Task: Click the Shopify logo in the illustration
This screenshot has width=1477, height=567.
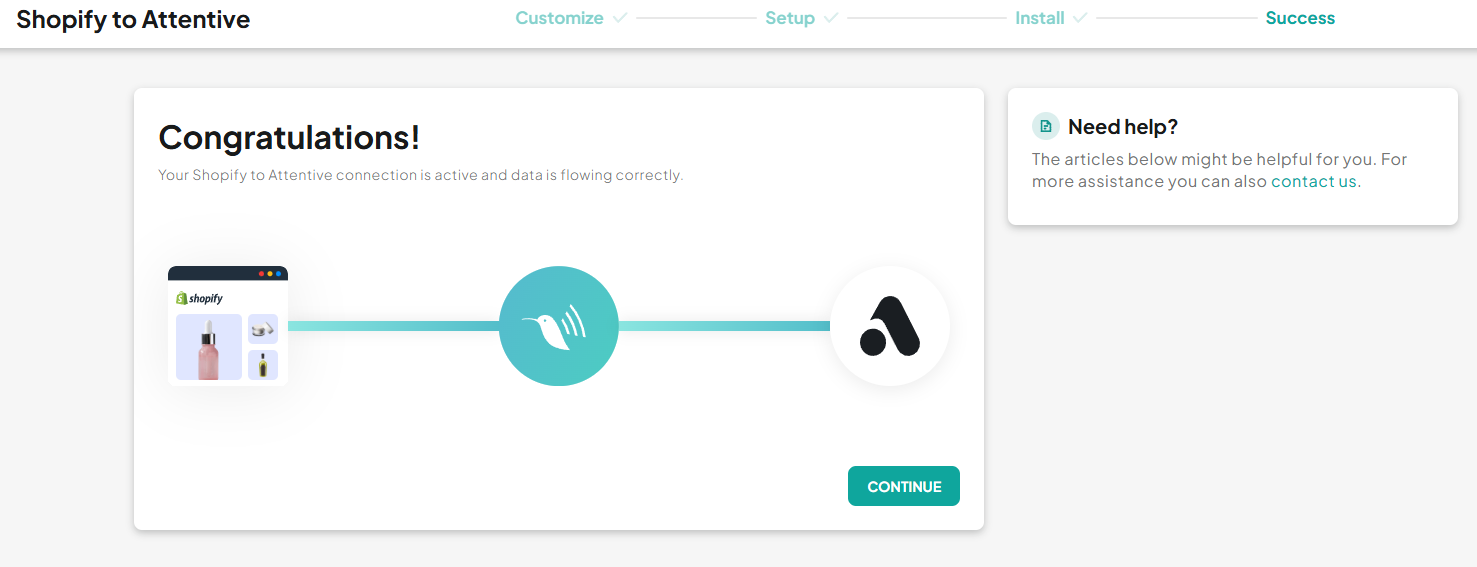Action: coord(199,298)
